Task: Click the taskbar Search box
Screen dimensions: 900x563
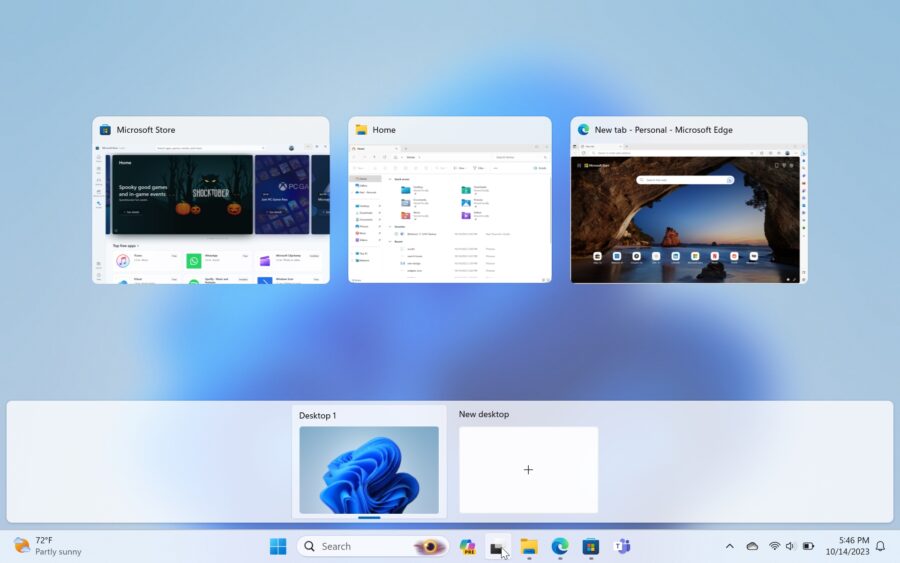Action: [373, 546]
